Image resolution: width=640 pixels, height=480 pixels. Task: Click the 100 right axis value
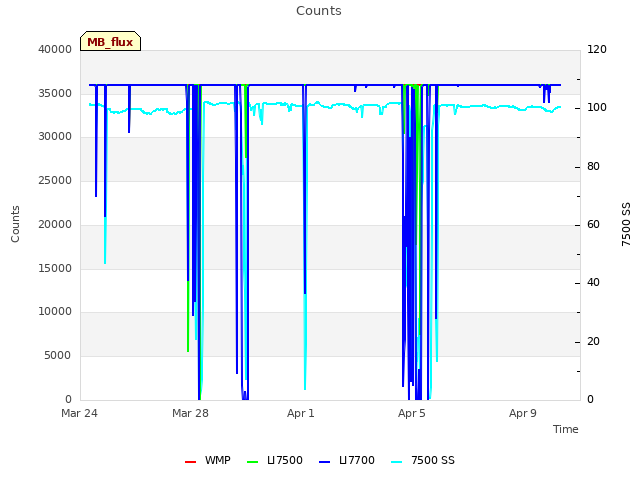[x=597, y=108]
